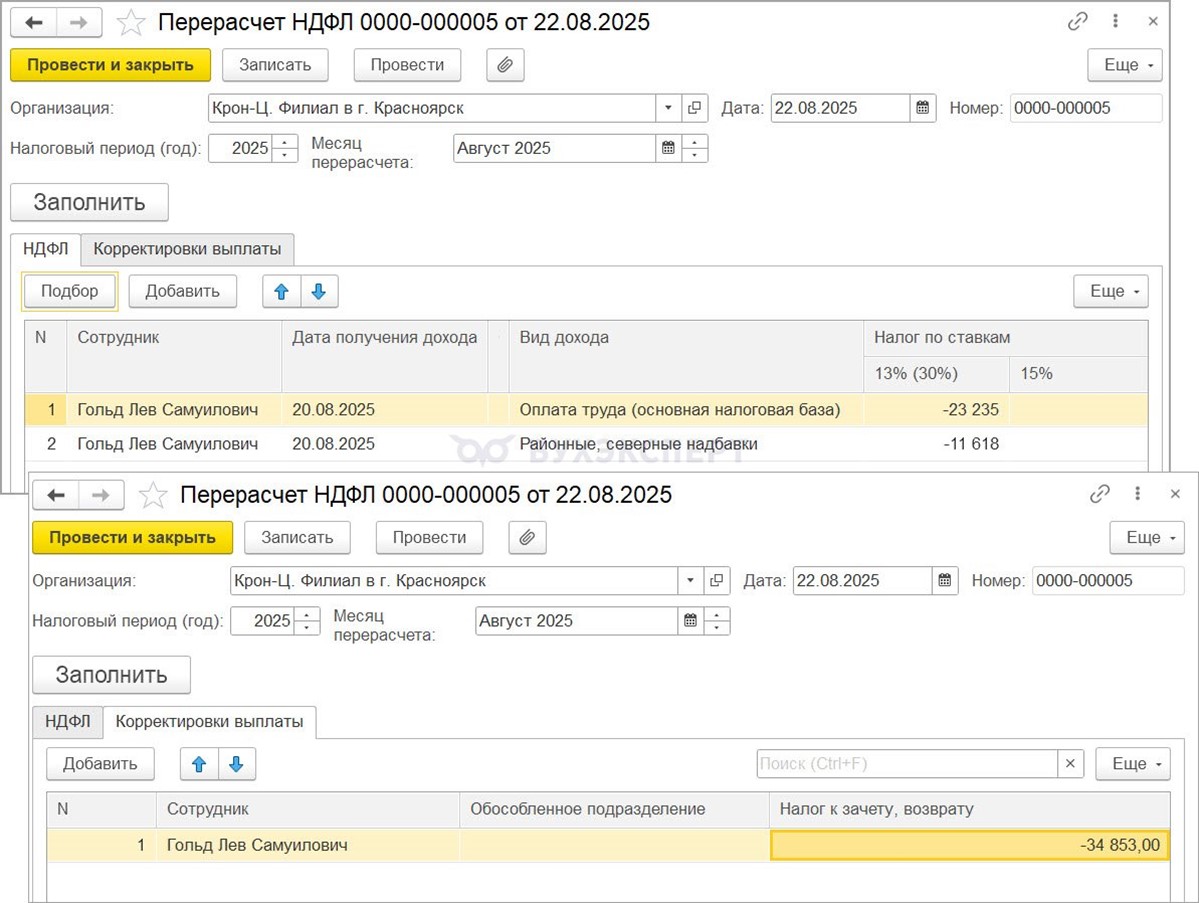Clear the search field with the X icon

(1070, 764)
